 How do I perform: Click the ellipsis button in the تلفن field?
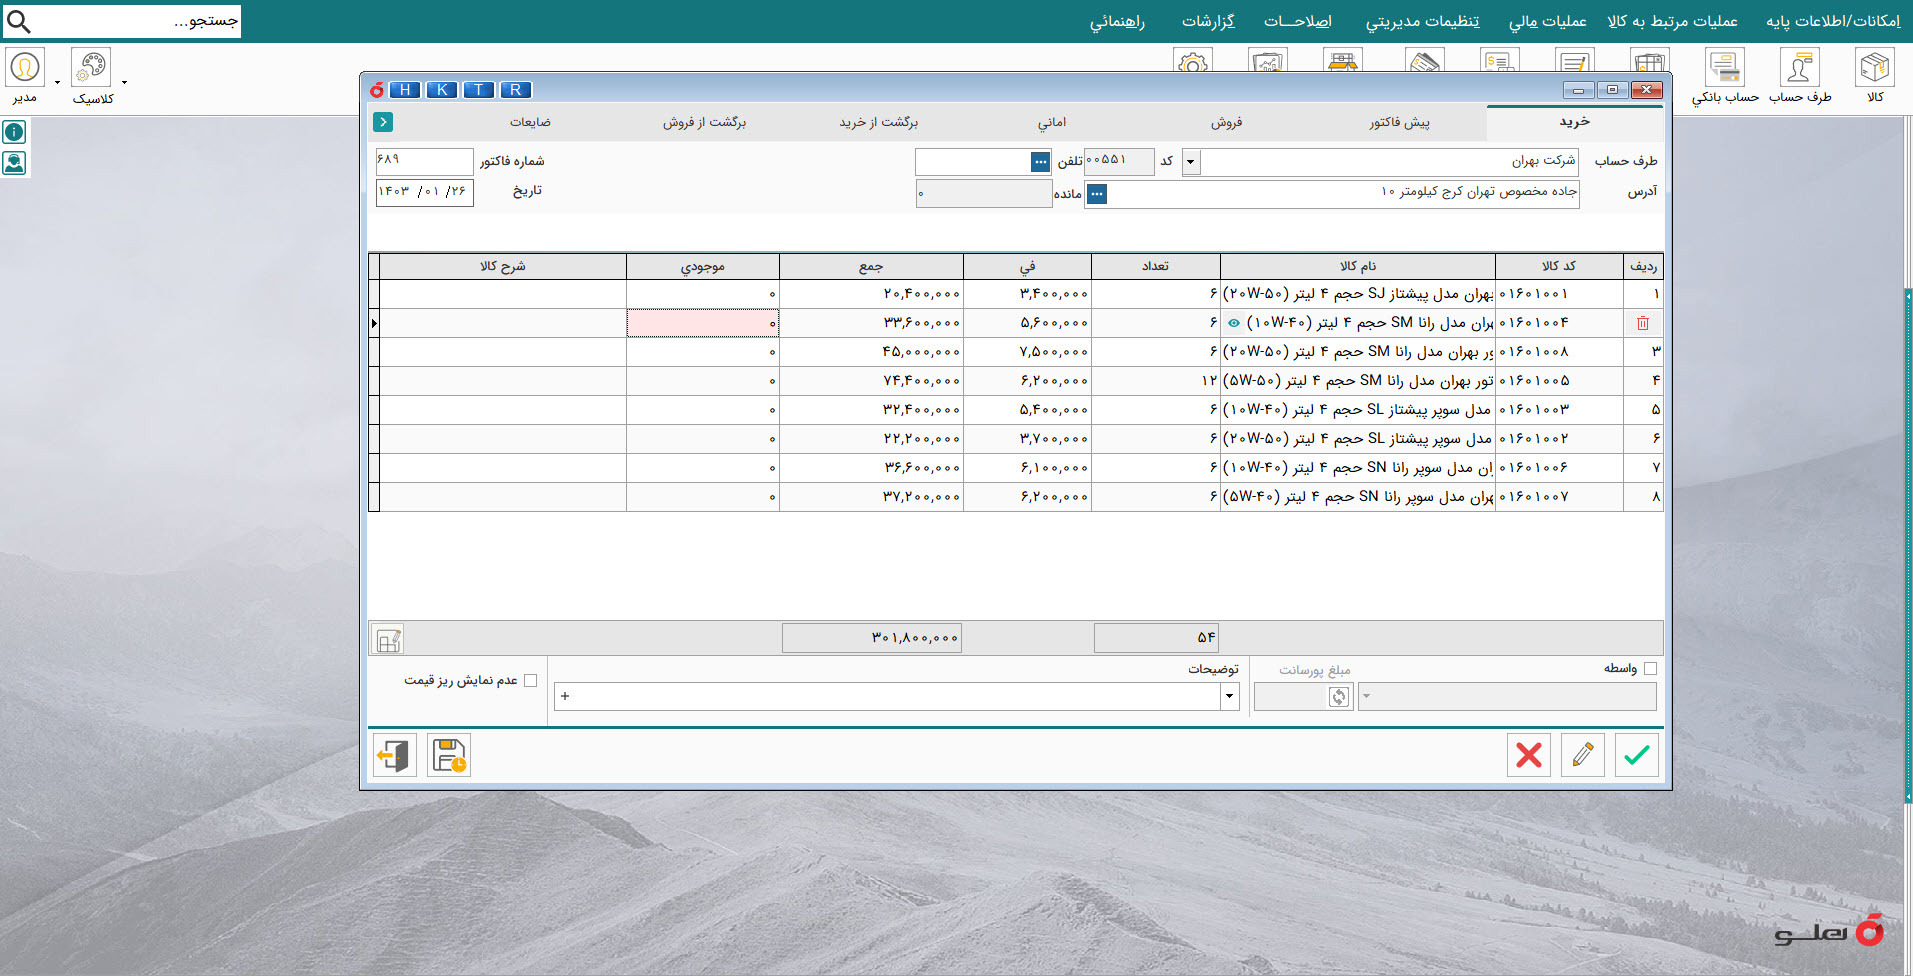tap(1041, 162)
